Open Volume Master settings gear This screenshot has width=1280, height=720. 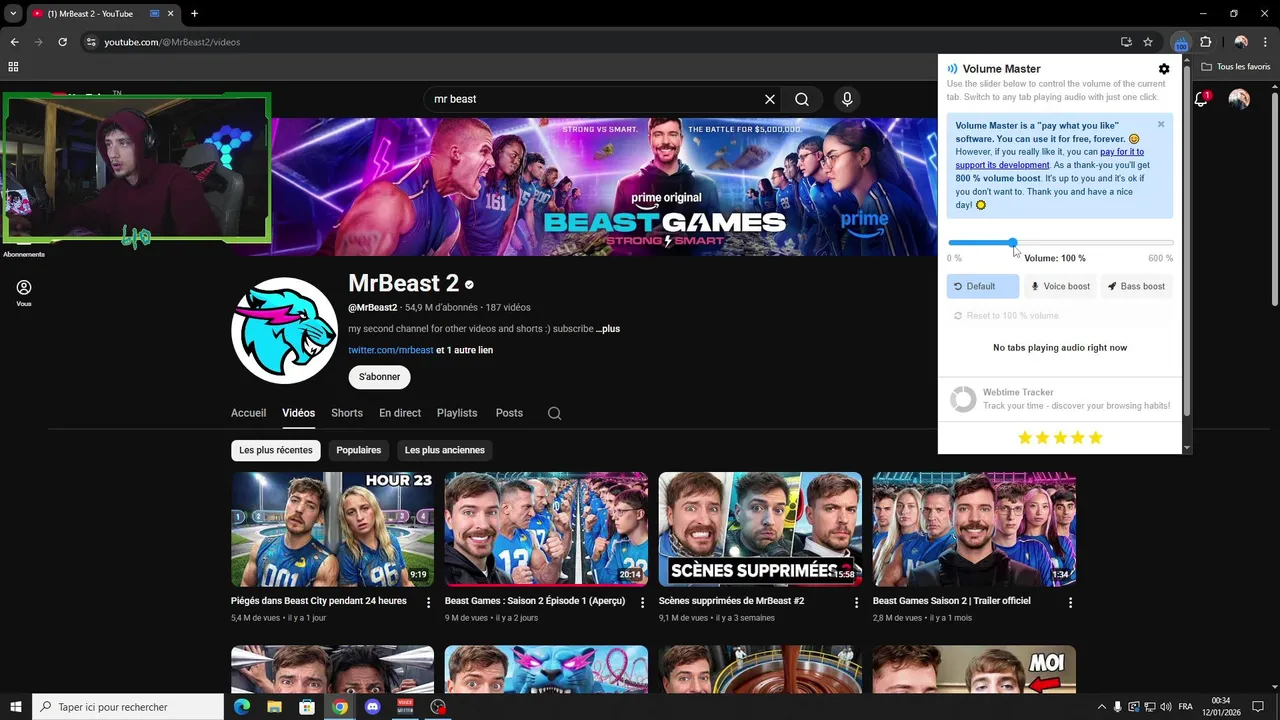point(1164,69)
